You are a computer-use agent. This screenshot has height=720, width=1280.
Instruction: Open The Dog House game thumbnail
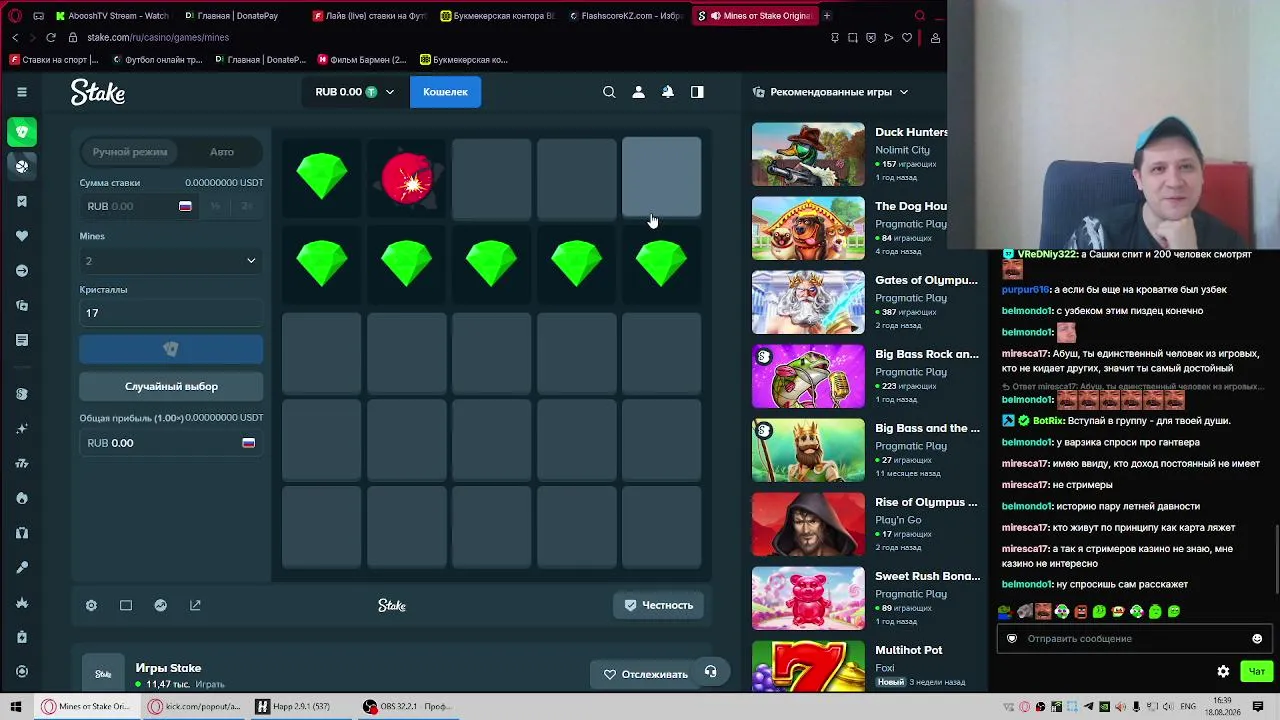tap(808, 228)
